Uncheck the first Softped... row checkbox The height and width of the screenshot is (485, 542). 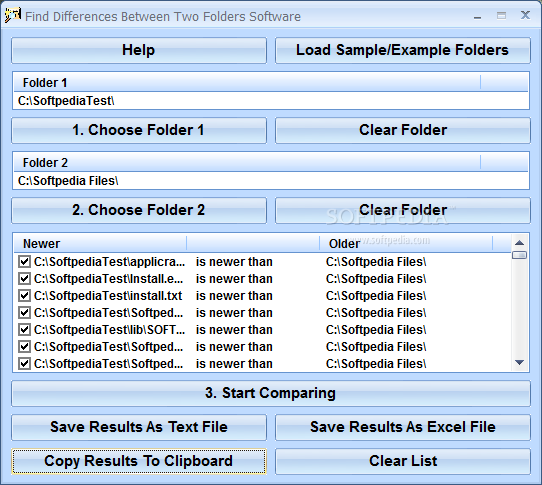[24, 313]
